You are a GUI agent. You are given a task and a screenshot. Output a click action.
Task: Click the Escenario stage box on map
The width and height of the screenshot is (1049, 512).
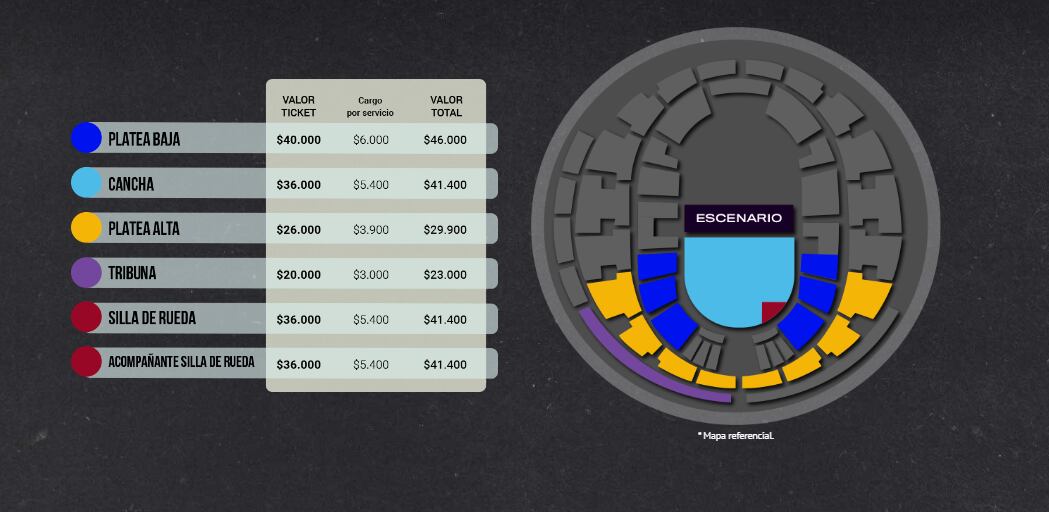click(x=739, y=219)
